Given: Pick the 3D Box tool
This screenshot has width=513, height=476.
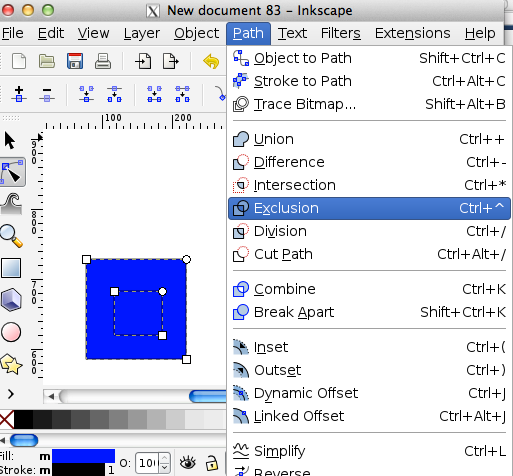Looking at the screenshot, I should click(x=11, y=300).
